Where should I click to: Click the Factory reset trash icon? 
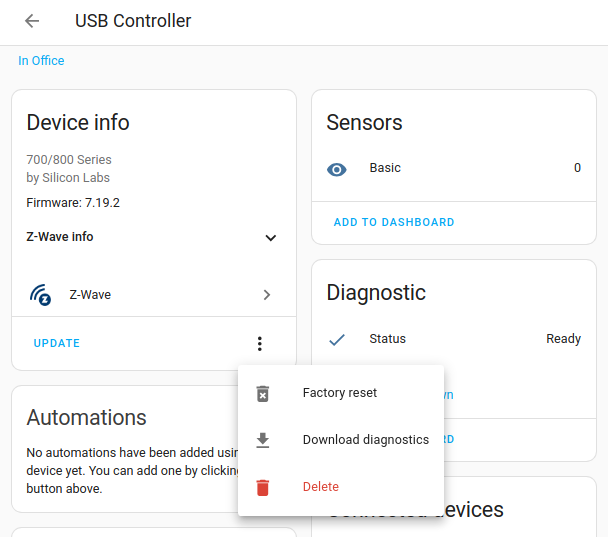click(x=263, y=393)
